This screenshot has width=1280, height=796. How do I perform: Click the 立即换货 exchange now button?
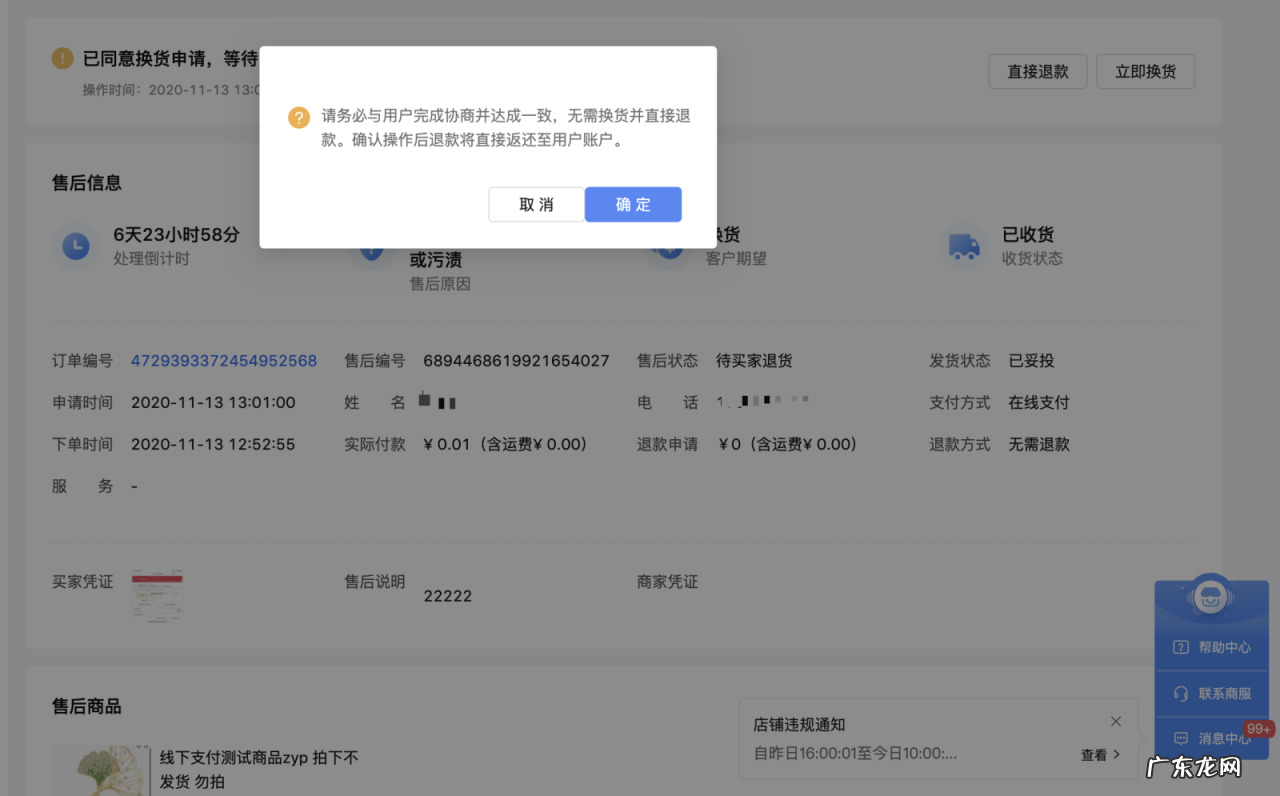(1145, 71)
